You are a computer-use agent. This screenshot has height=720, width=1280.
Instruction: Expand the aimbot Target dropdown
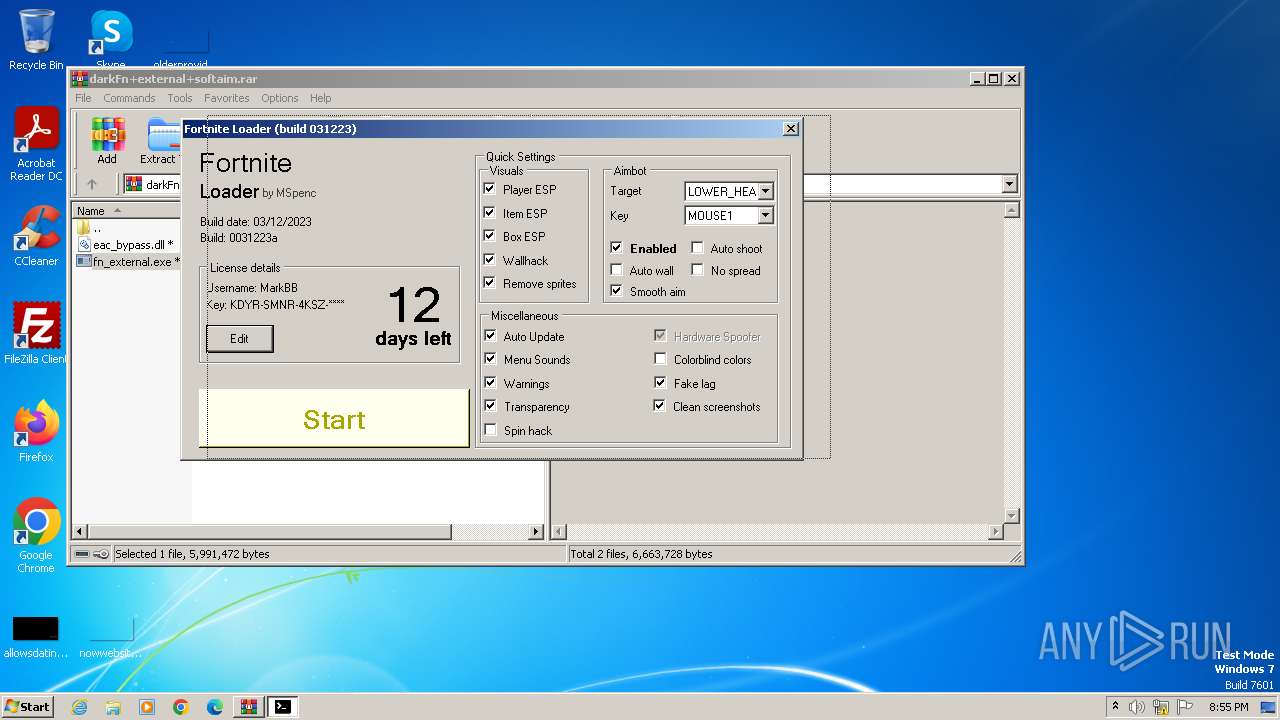click(x=765, y=191)
